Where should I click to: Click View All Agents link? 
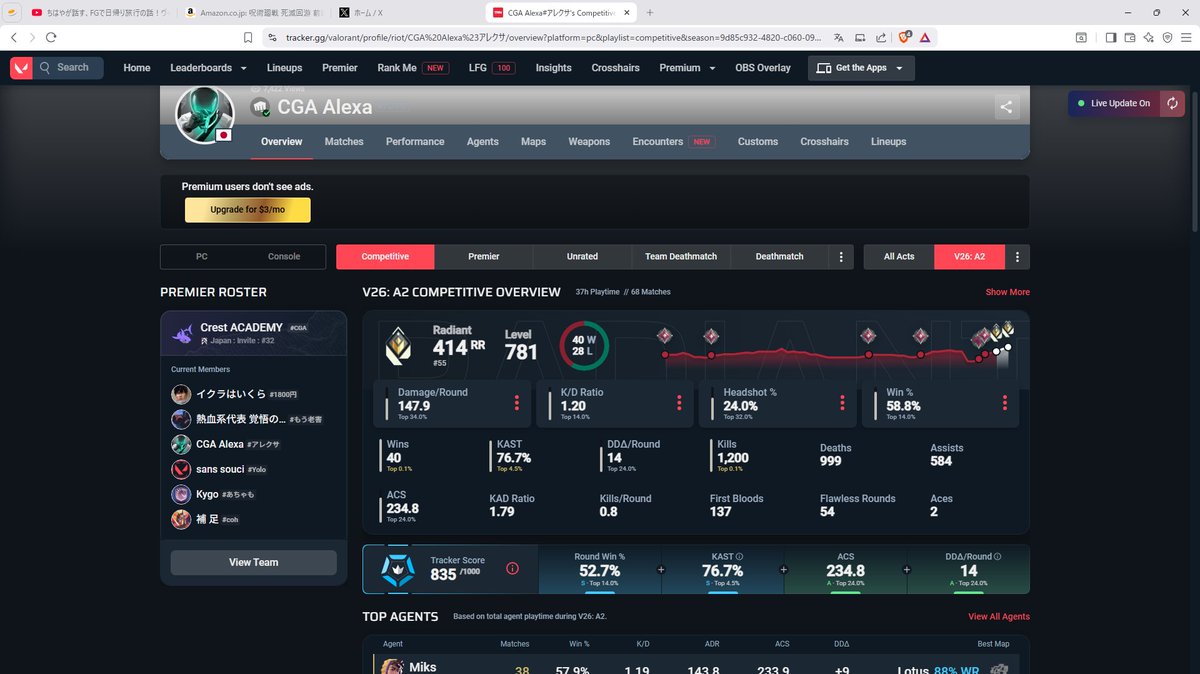998,617
